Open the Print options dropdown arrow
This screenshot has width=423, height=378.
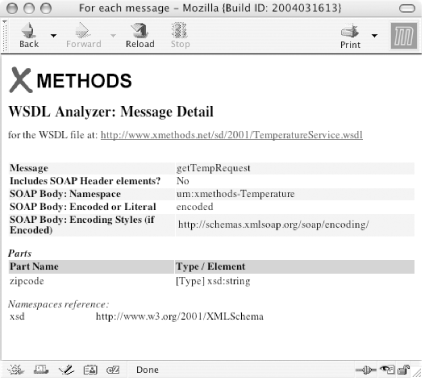375,35
